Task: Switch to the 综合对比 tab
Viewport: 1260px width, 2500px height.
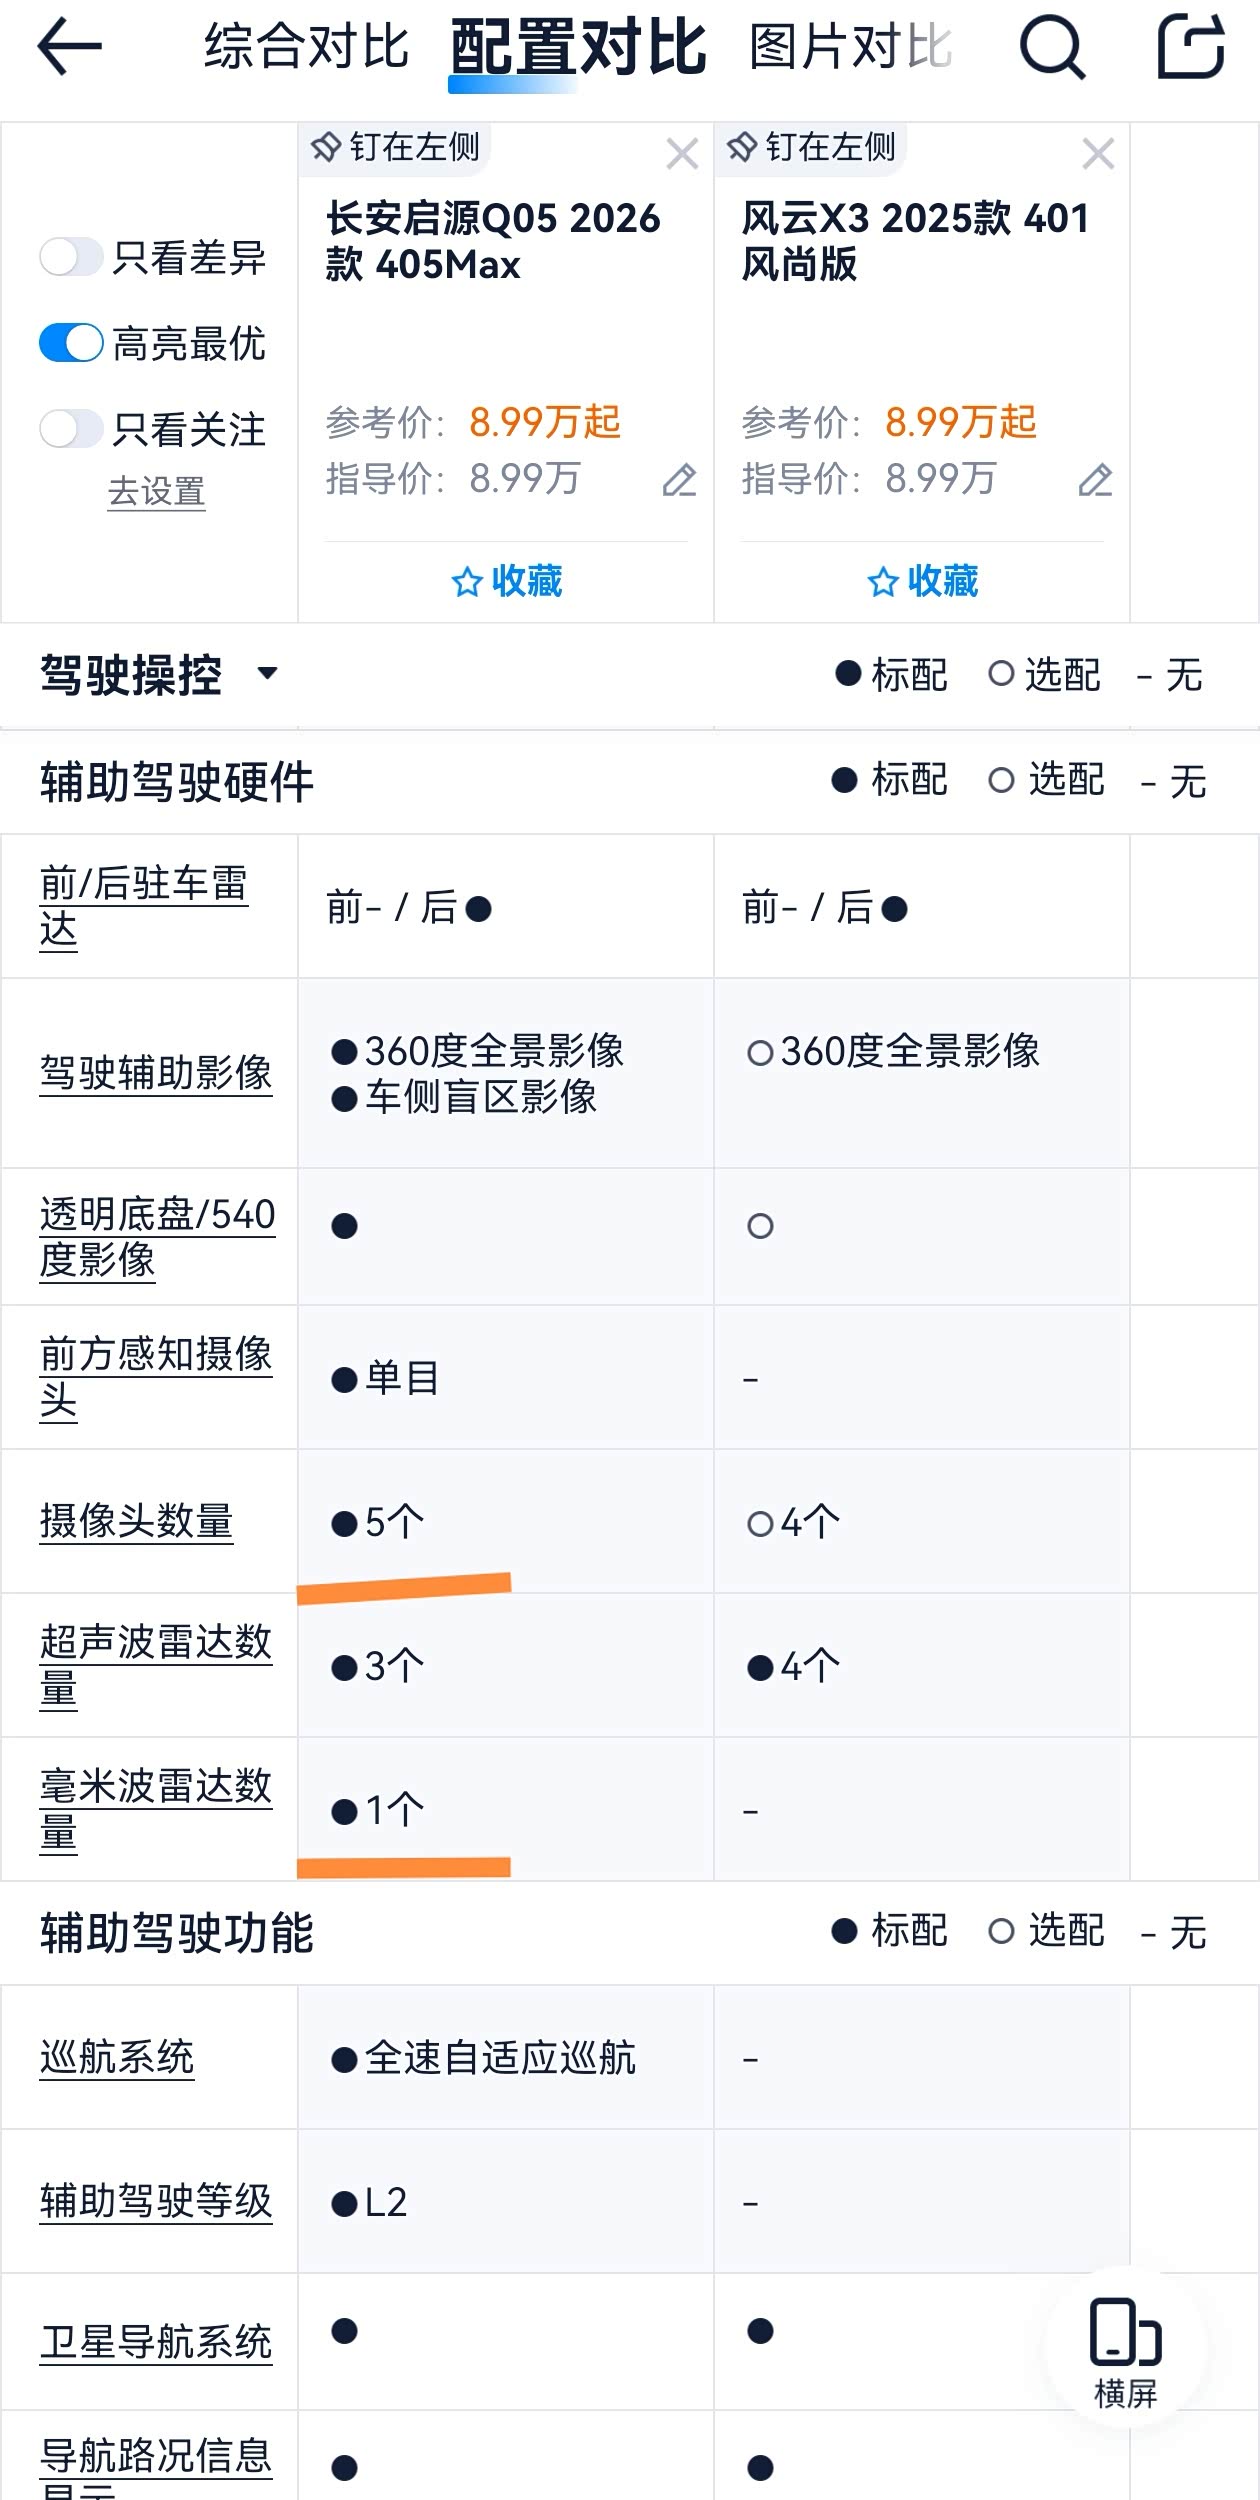Action: click(x=306, y=46)
